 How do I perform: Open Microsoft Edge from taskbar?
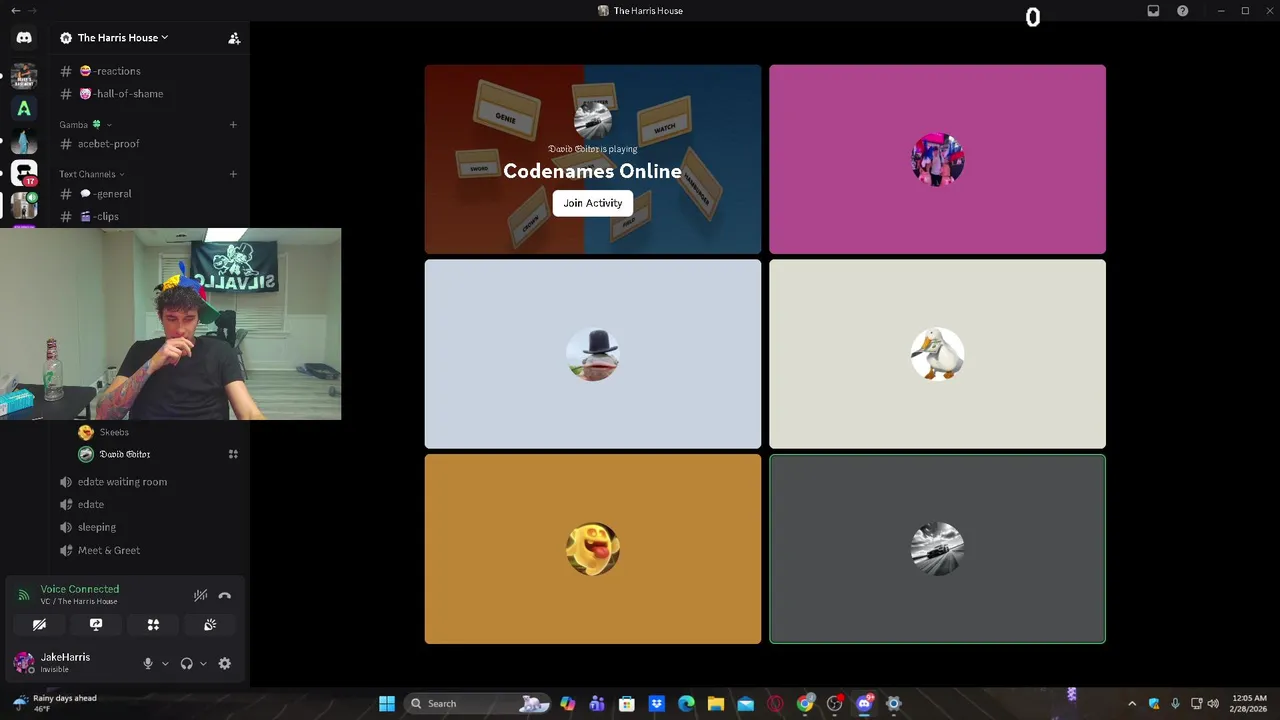tap(686, 704)
